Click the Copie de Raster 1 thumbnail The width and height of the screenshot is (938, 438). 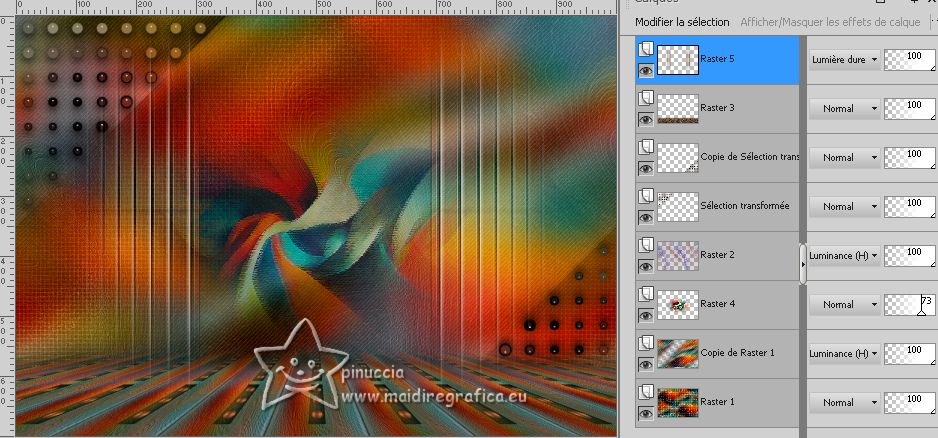click(678, 354)
